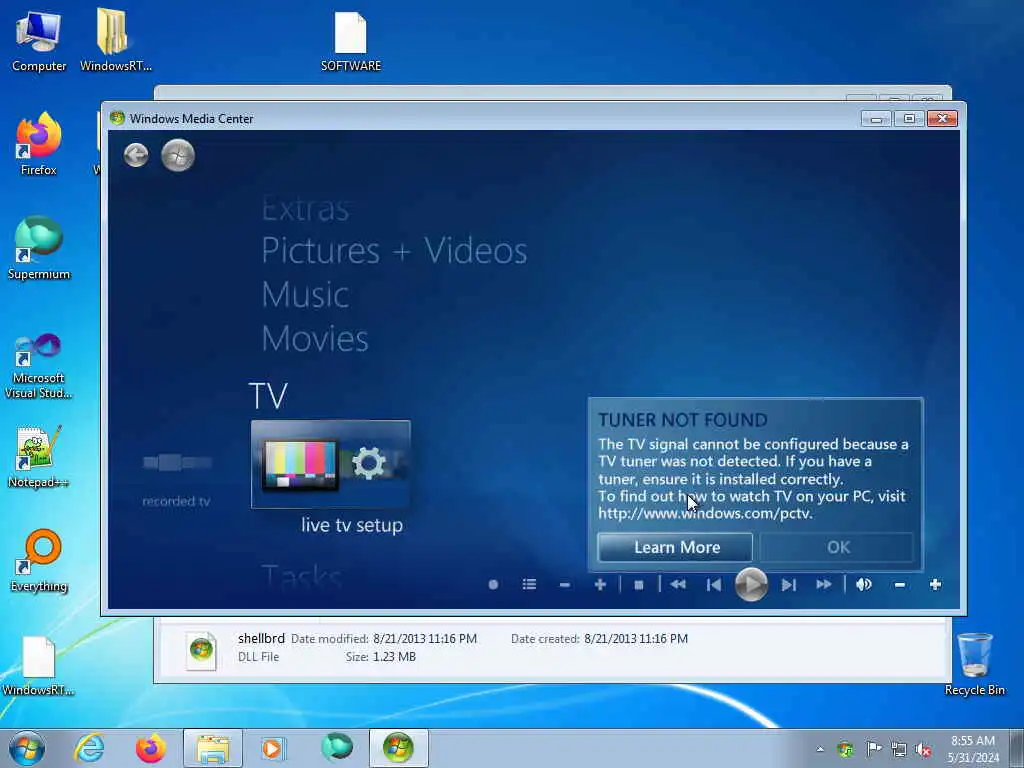
Task: Click the round Play button
Action: [x=751, y=584]
